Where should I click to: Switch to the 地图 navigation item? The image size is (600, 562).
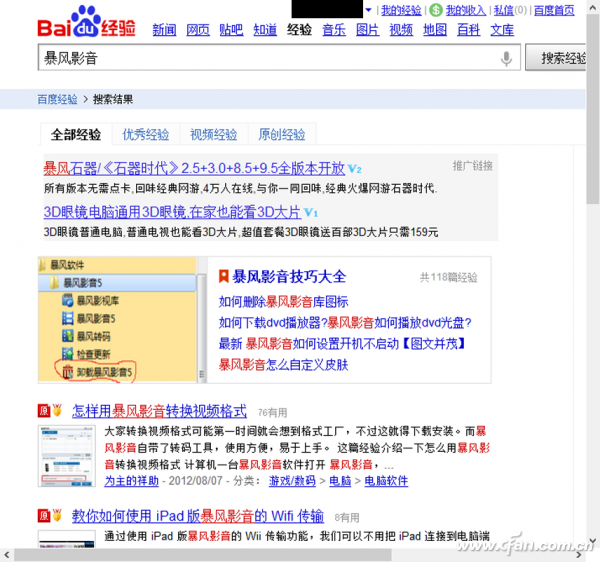435,30
